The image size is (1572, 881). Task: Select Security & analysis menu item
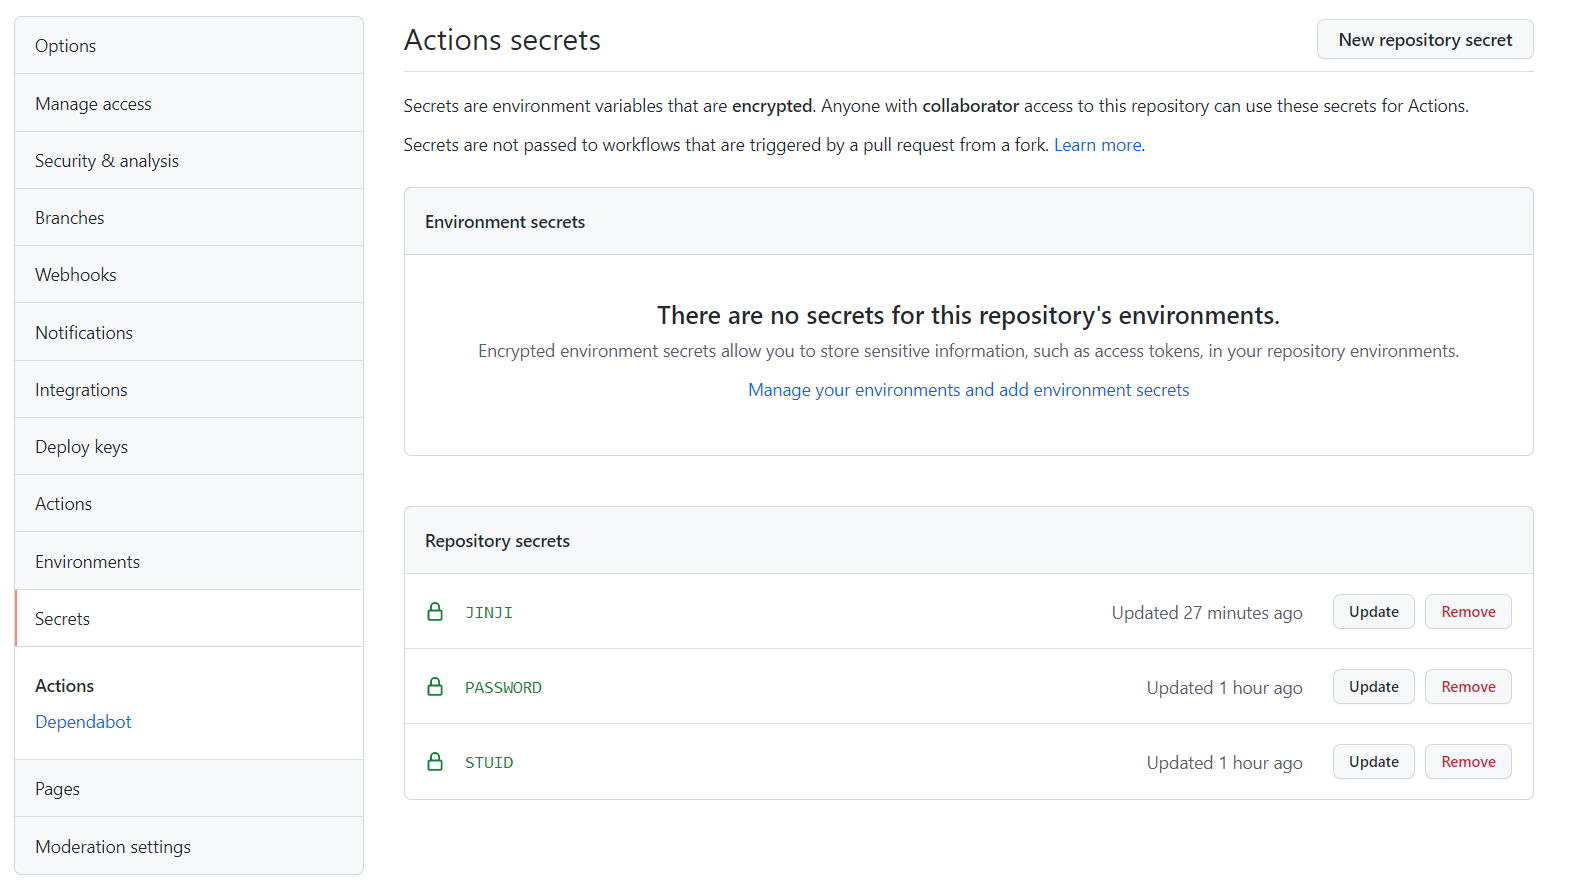click(107, 161)
